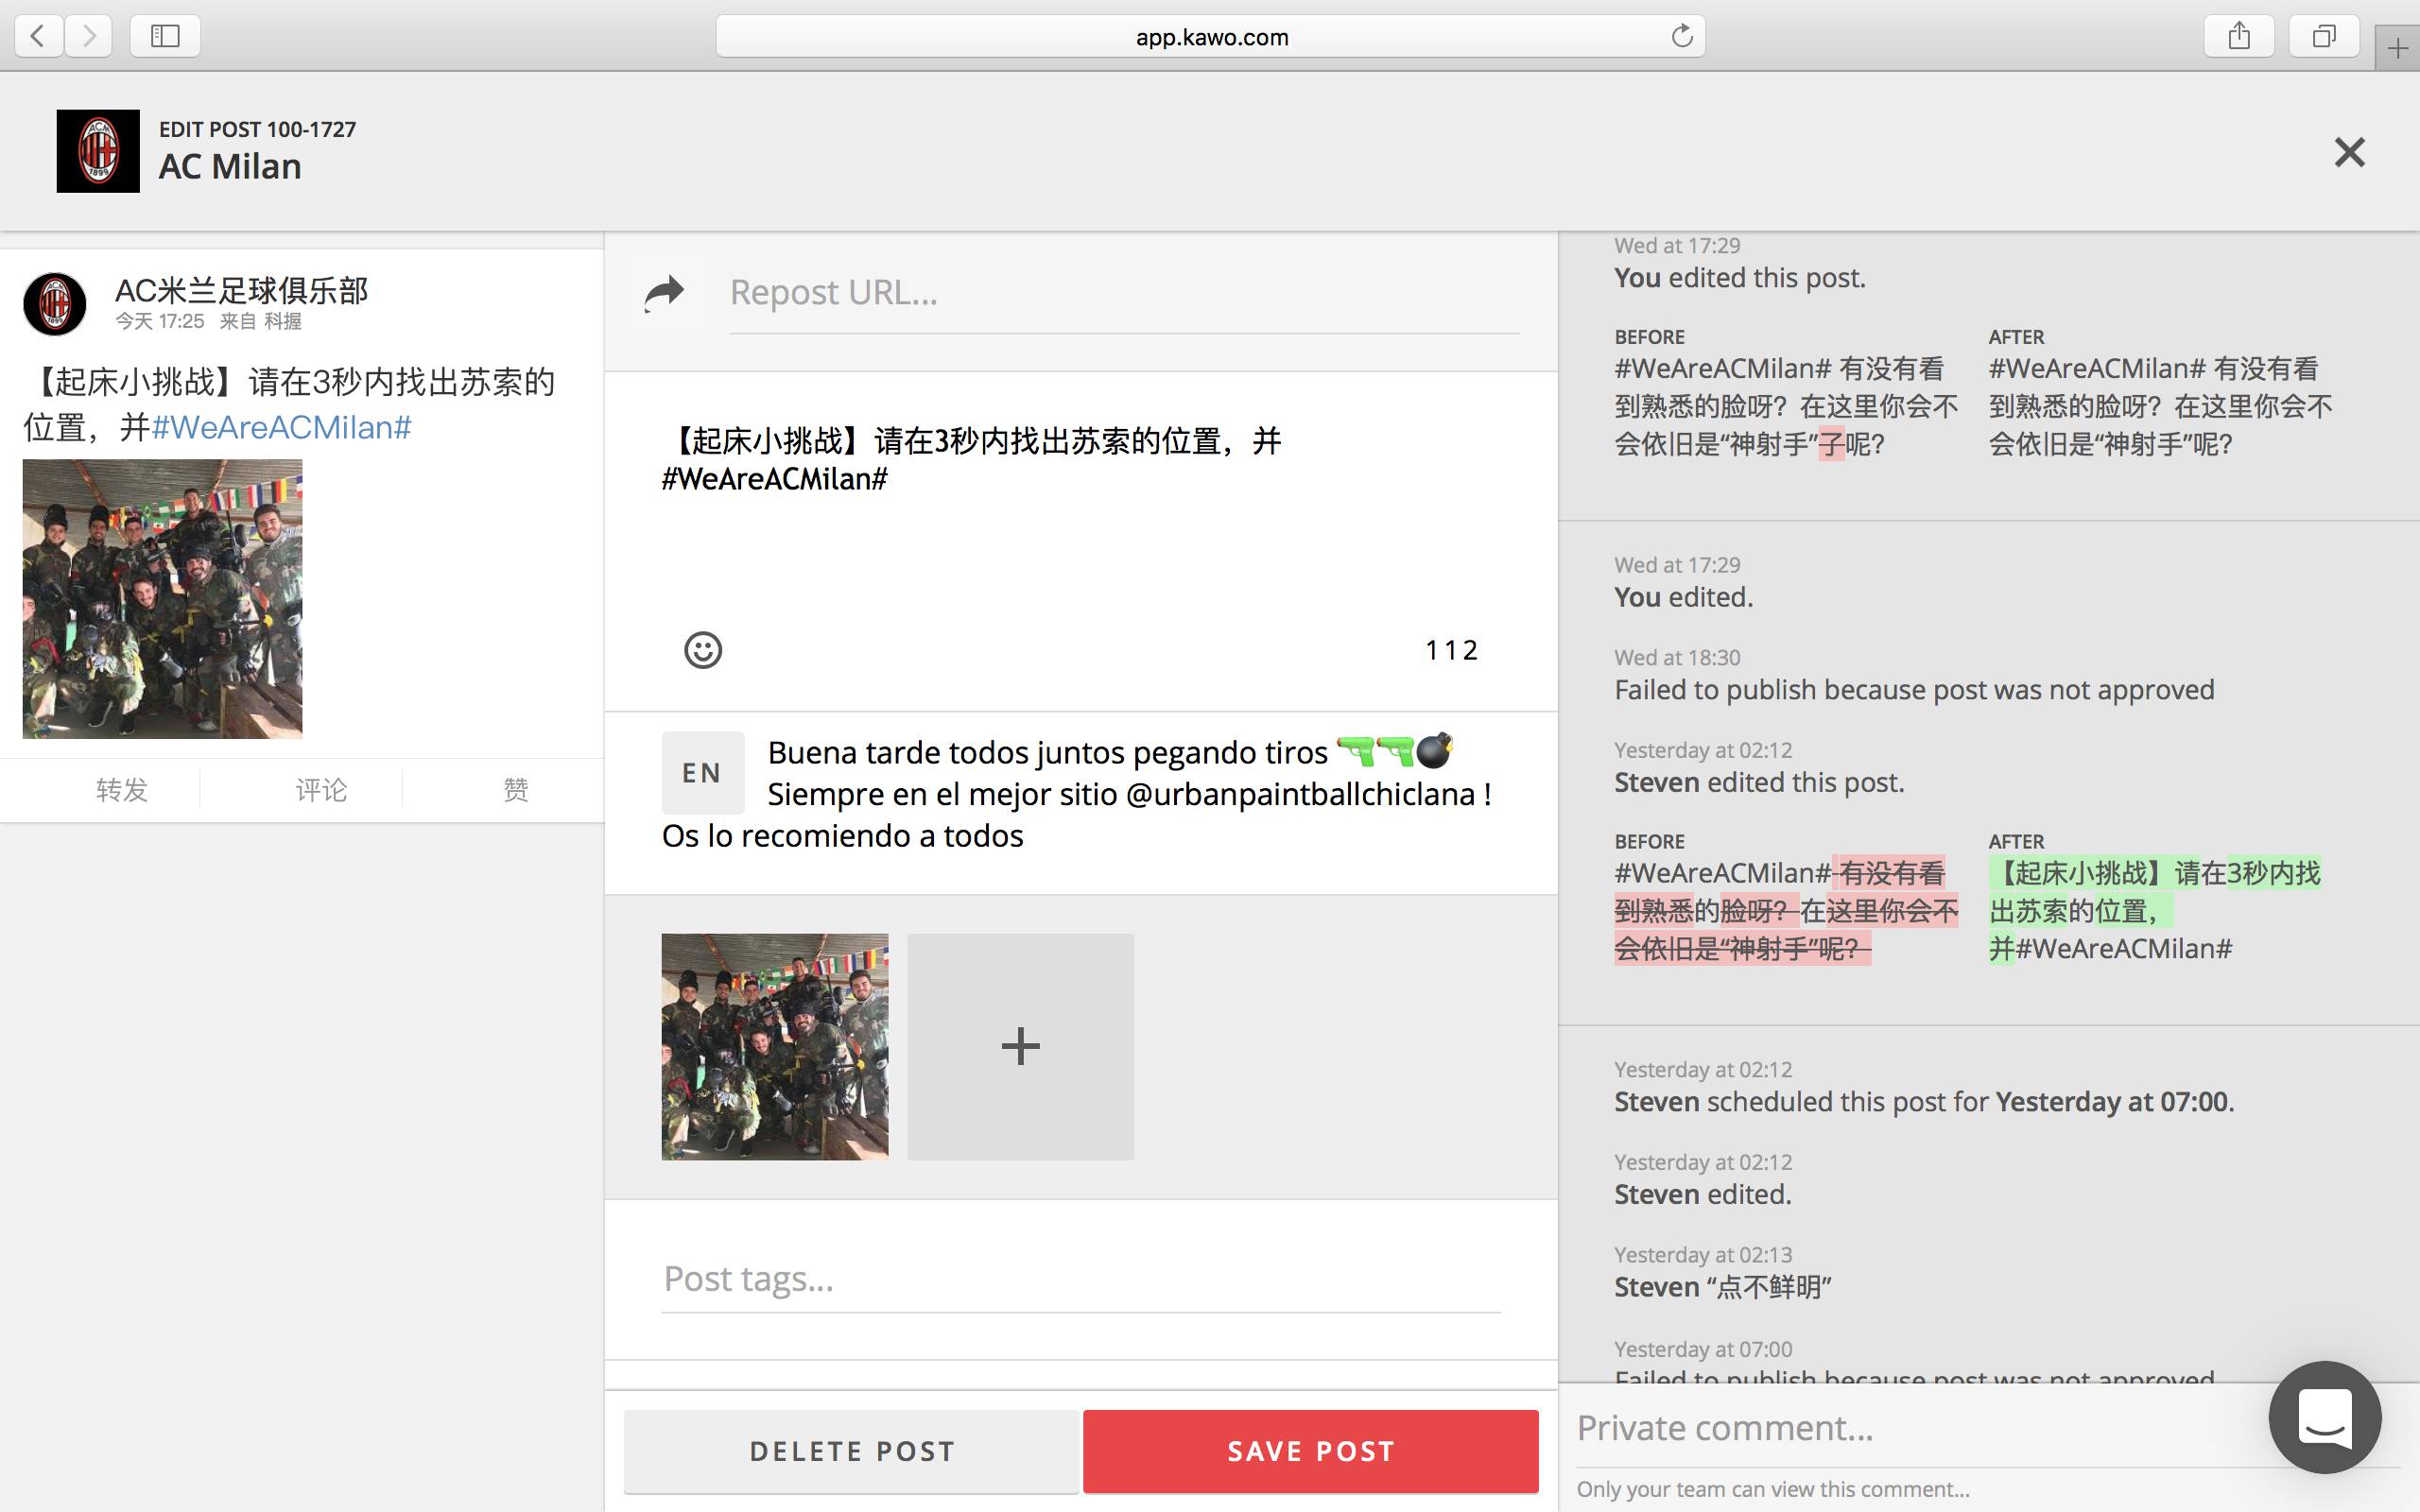Screen dimensions: 2420x1512
Task: Click the emoji smiley picker icon
Action: 702,650
